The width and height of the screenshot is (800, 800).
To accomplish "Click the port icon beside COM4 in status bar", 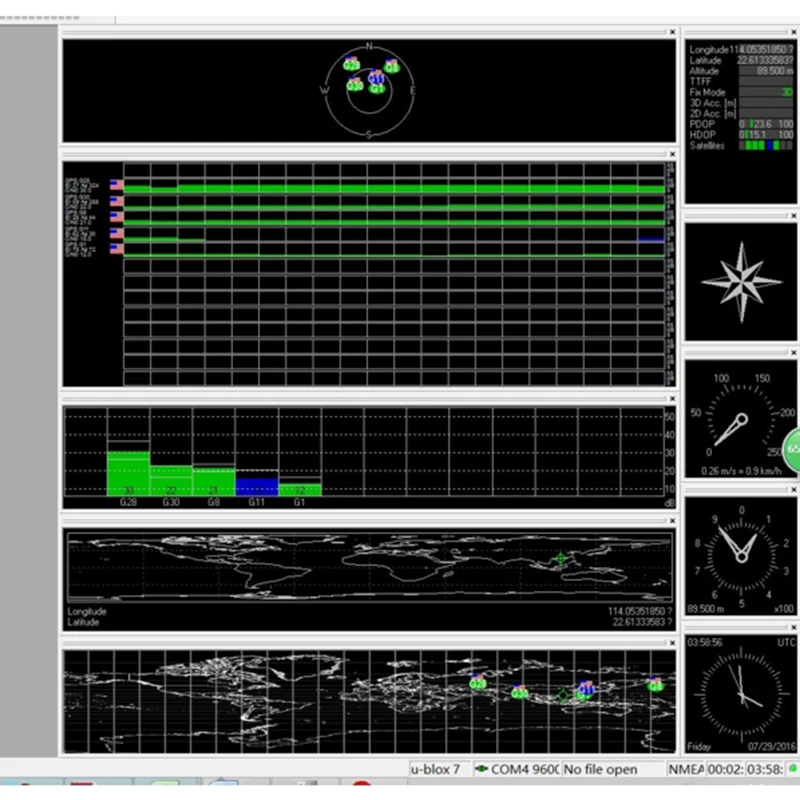I will pyautogui.click(x=480, y=769).
